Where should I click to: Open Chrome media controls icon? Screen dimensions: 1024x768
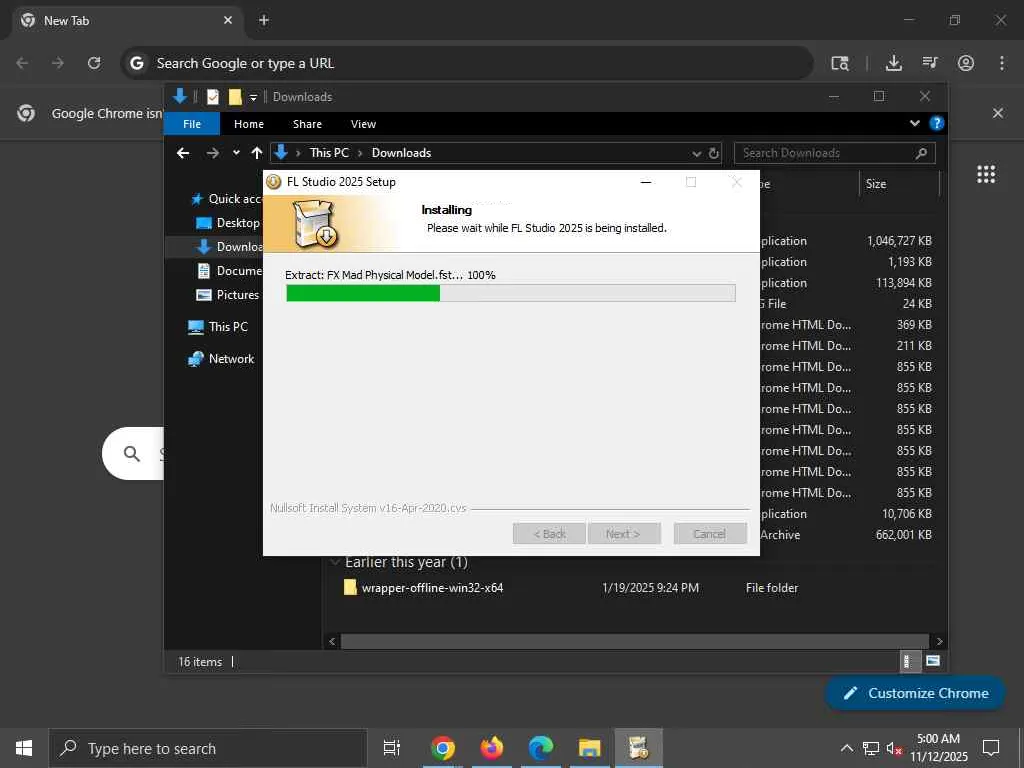coord(930,63)
